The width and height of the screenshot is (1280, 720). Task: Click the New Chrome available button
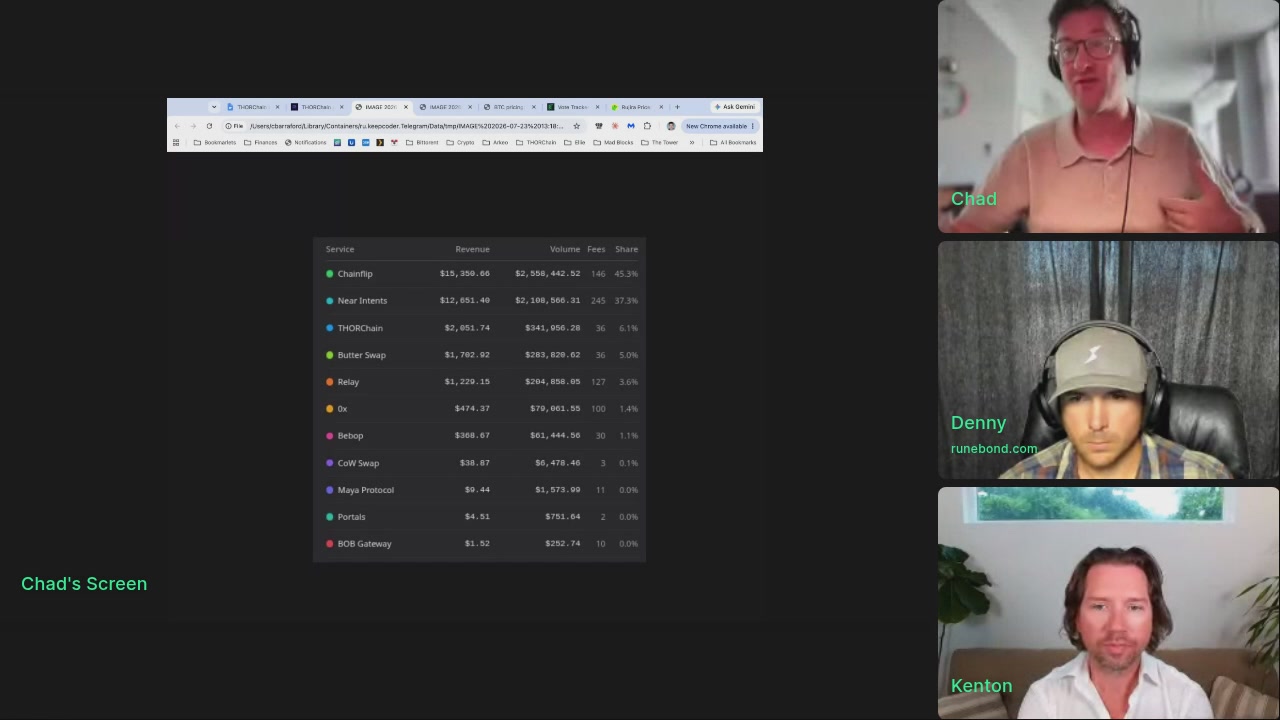pos(720,126)
